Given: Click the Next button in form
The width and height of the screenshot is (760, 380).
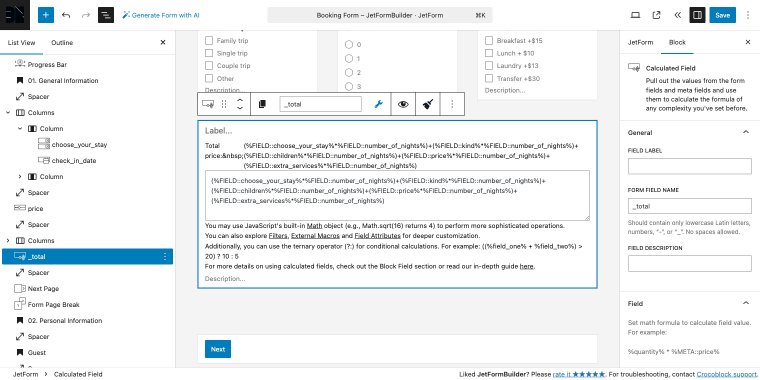Looking at the screenshot, I should tap(218, 349).
